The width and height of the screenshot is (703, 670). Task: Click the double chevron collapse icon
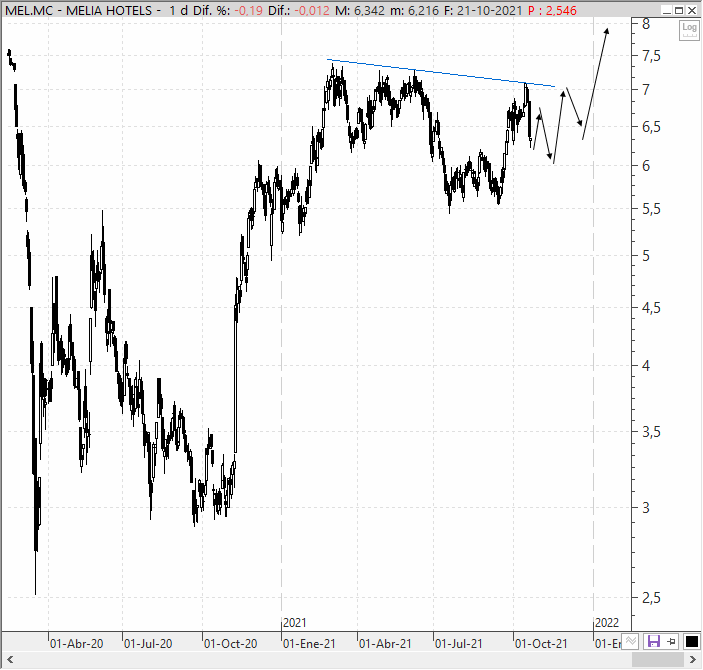tap(631, 641)
